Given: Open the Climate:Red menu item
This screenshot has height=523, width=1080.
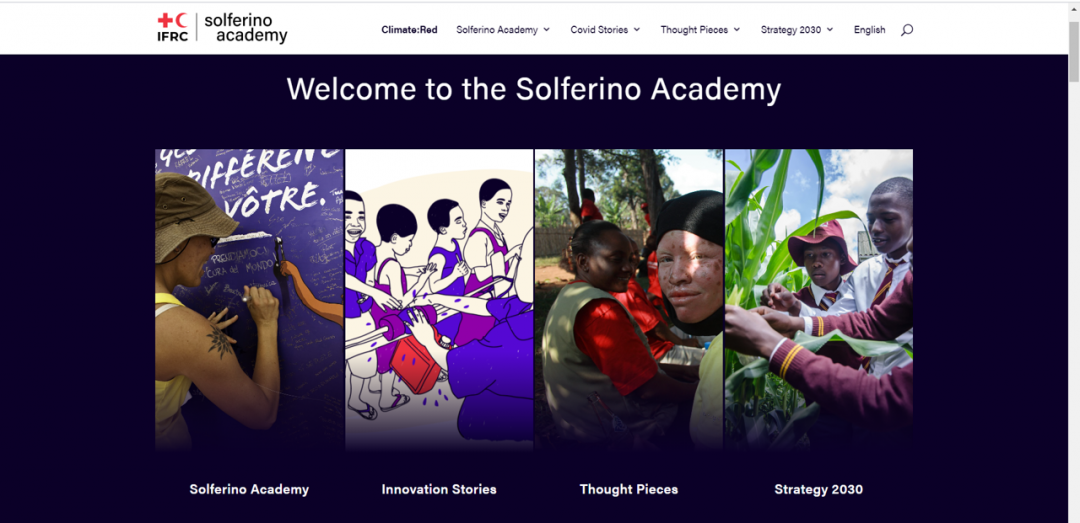Looking at the screenshot, I should [x=409, y=30].
